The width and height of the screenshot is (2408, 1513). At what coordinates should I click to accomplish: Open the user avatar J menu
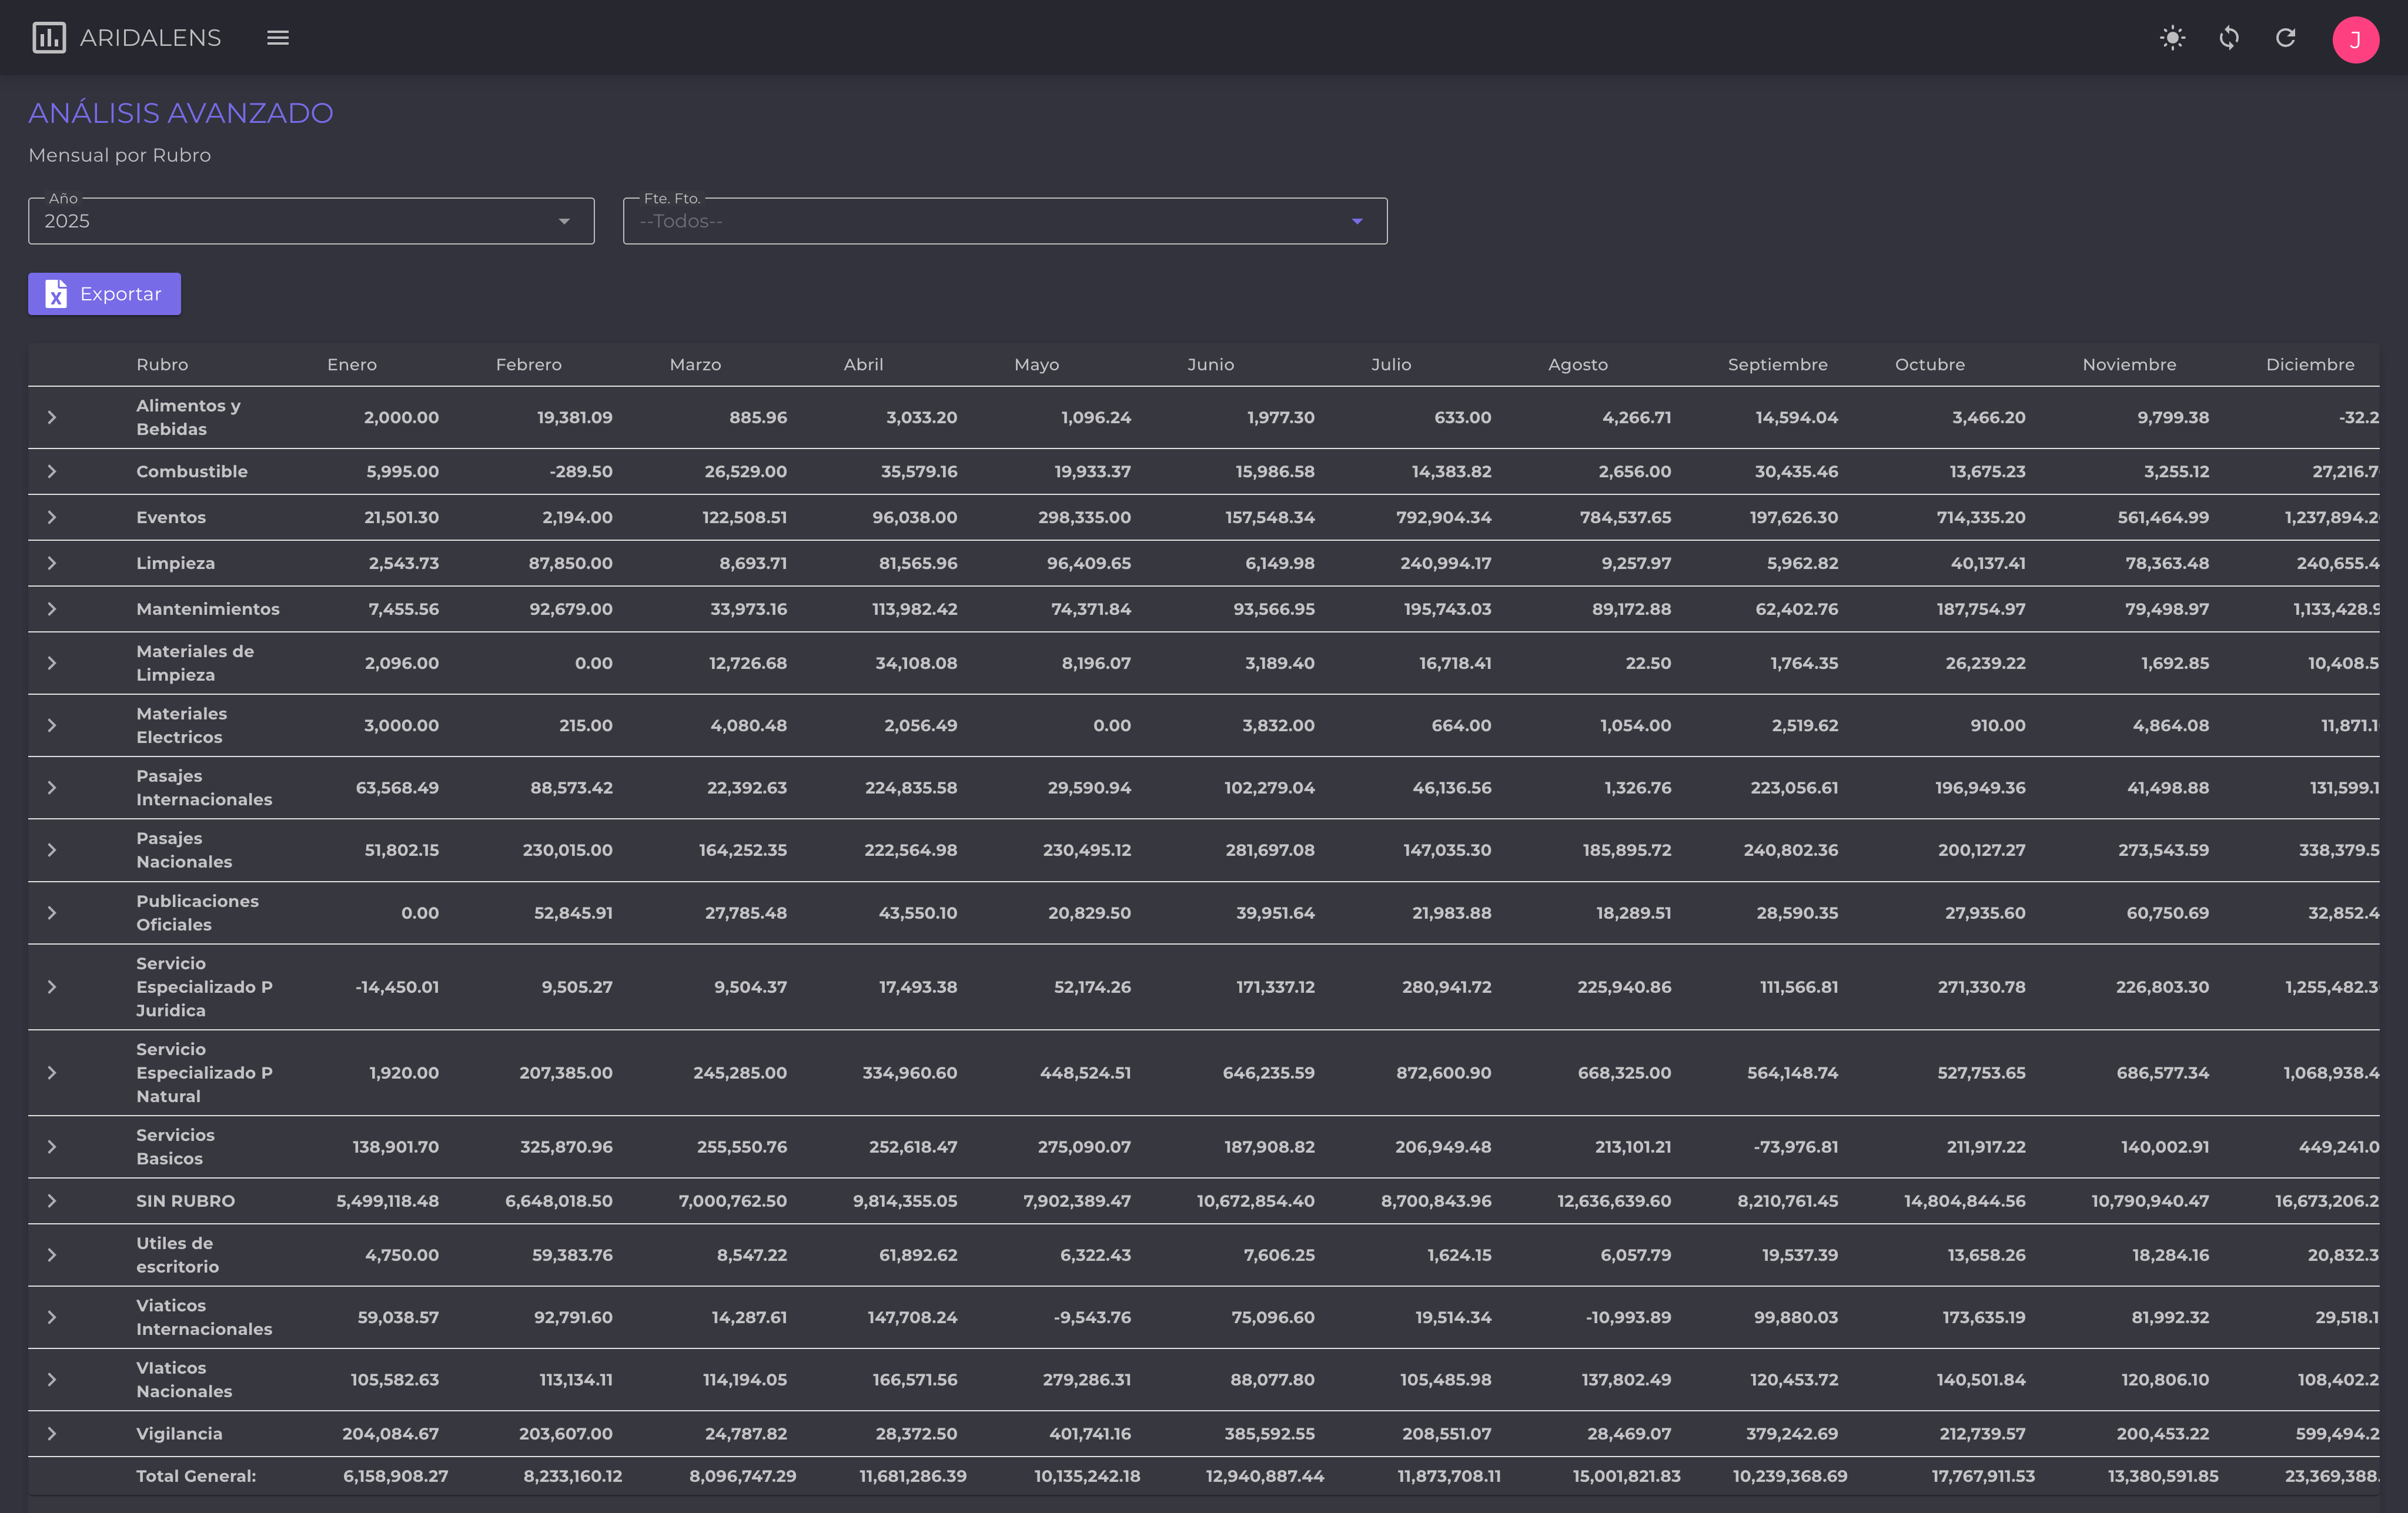(x=2355, y=39)
